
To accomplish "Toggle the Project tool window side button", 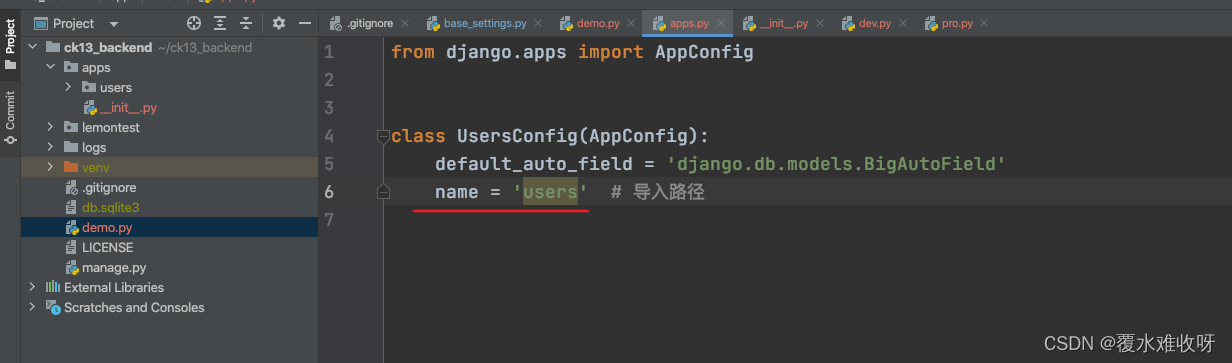I will (10, 44).
